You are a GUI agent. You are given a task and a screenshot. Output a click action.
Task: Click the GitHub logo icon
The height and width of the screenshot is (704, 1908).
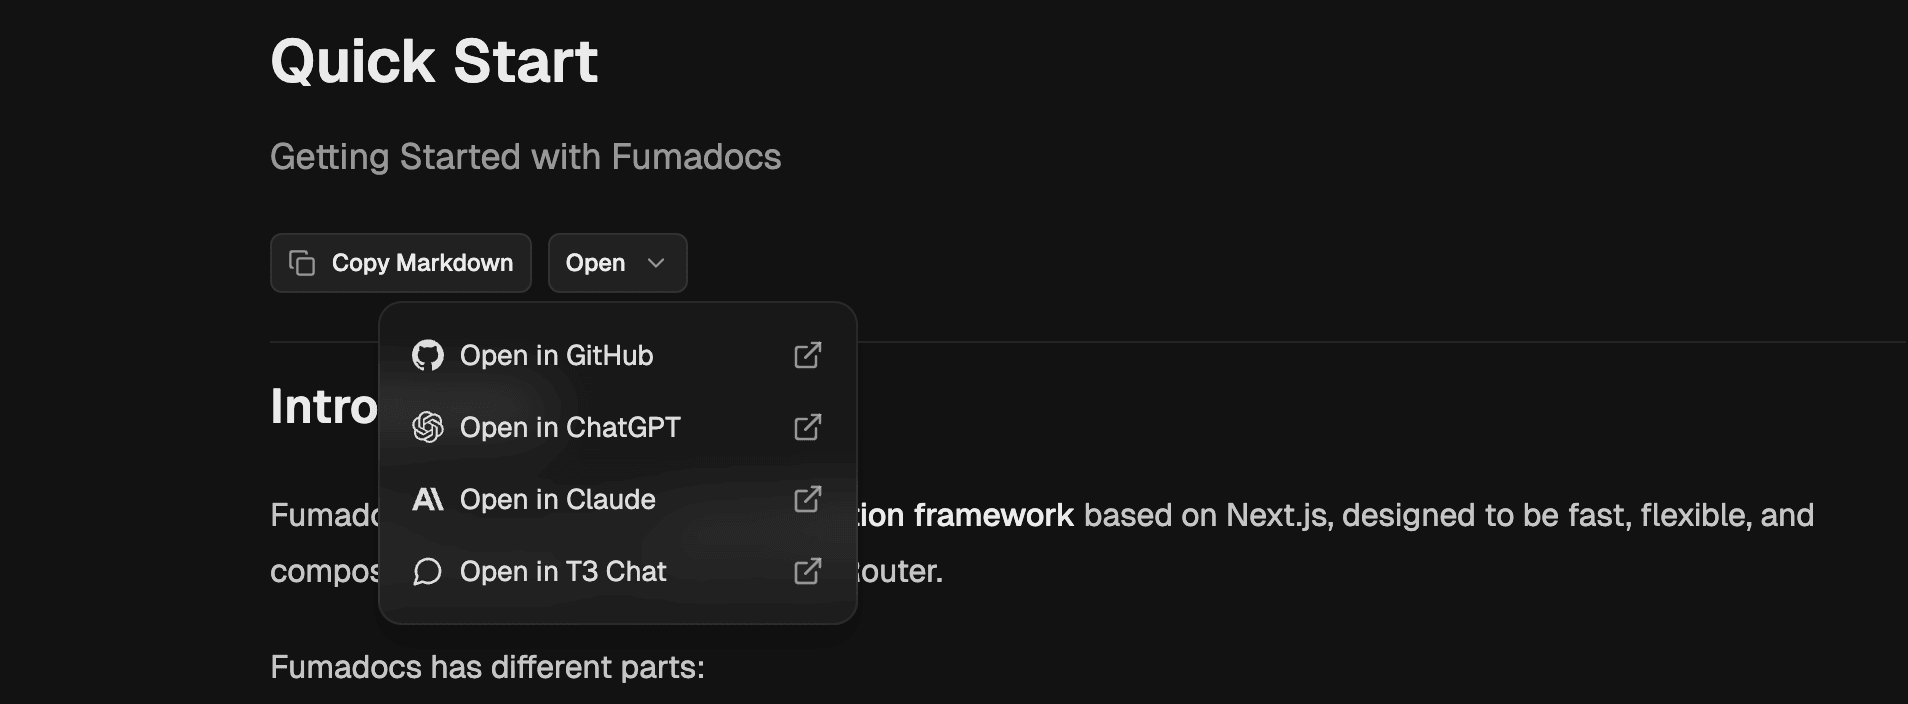429,355
